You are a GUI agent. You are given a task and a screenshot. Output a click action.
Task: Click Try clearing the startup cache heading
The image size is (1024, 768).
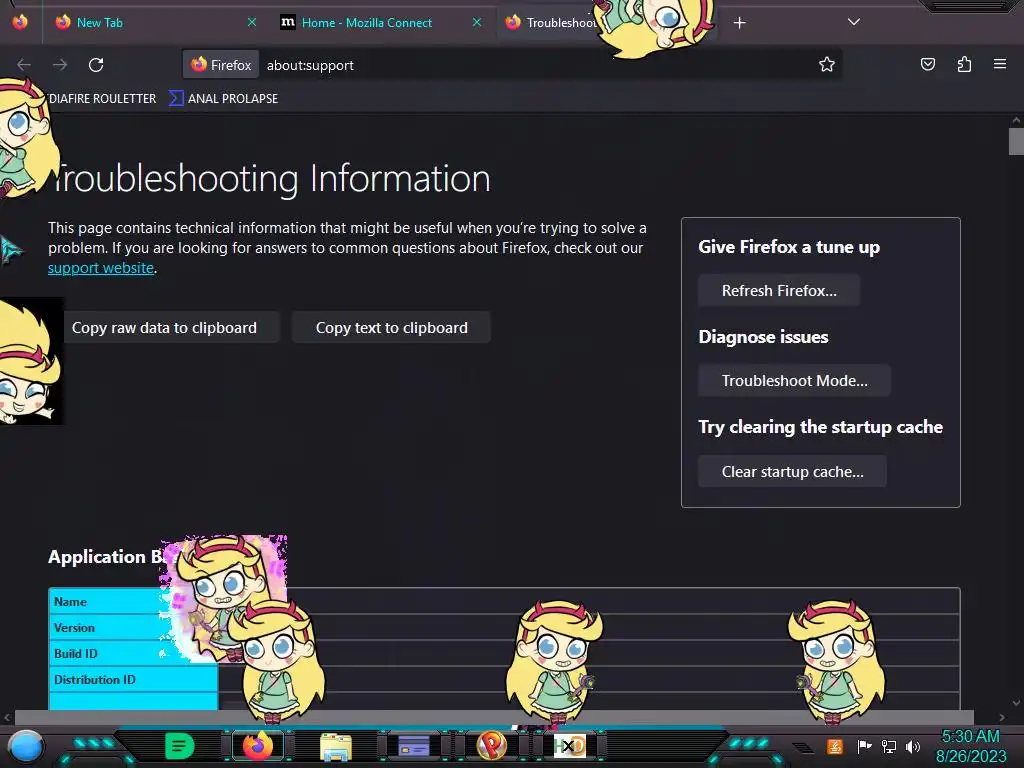(x=820, y=427)
